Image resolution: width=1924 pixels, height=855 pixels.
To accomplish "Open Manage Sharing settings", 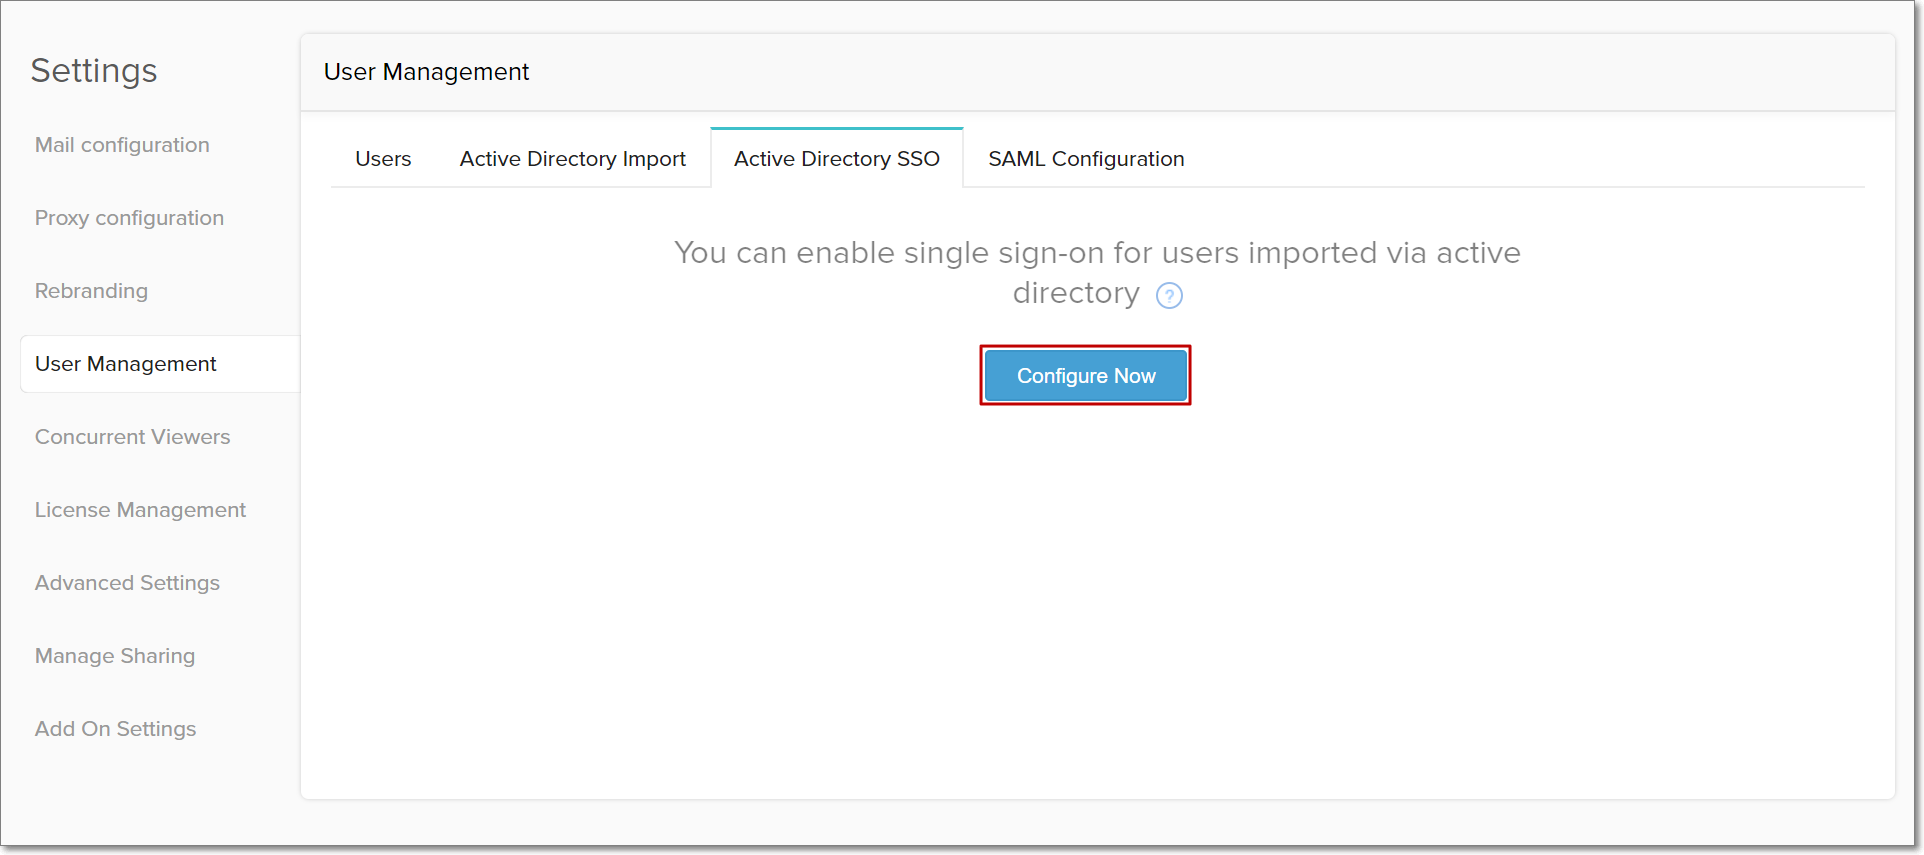I will coord(115,656).
